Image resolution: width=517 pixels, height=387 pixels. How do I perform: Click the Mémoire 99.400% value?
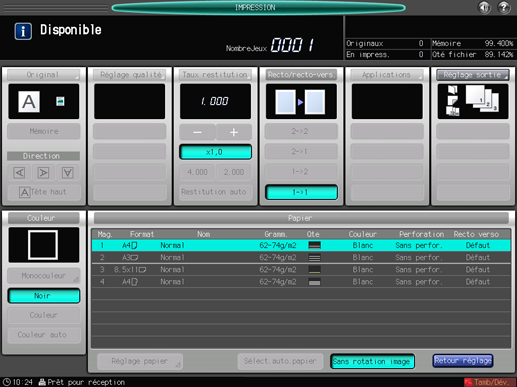499,43
